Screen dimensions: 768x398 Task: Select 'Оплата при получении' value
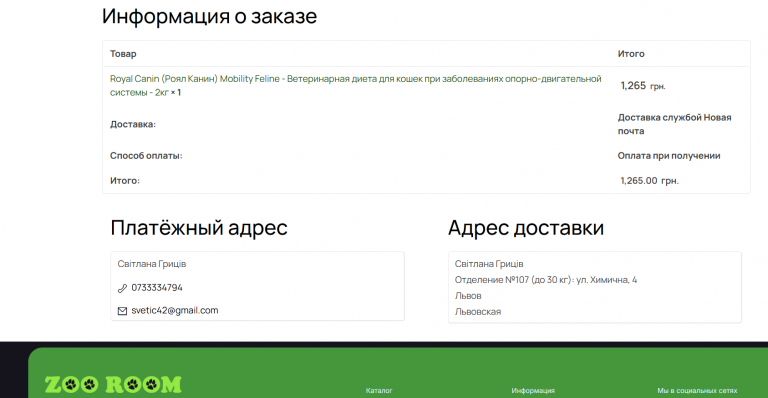pyautogui.click(x=669, y=156)
